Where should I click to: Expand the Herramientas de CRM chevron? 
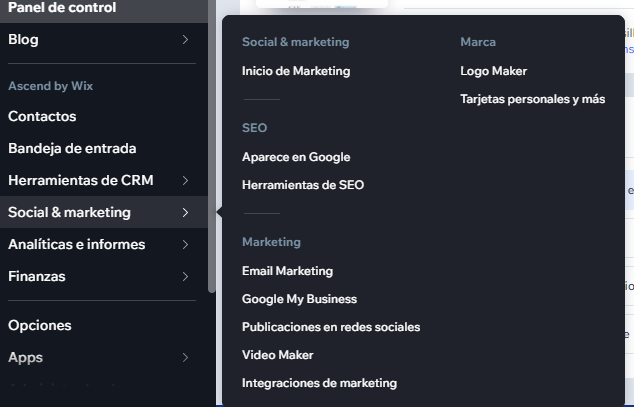(x=186, y=180)
